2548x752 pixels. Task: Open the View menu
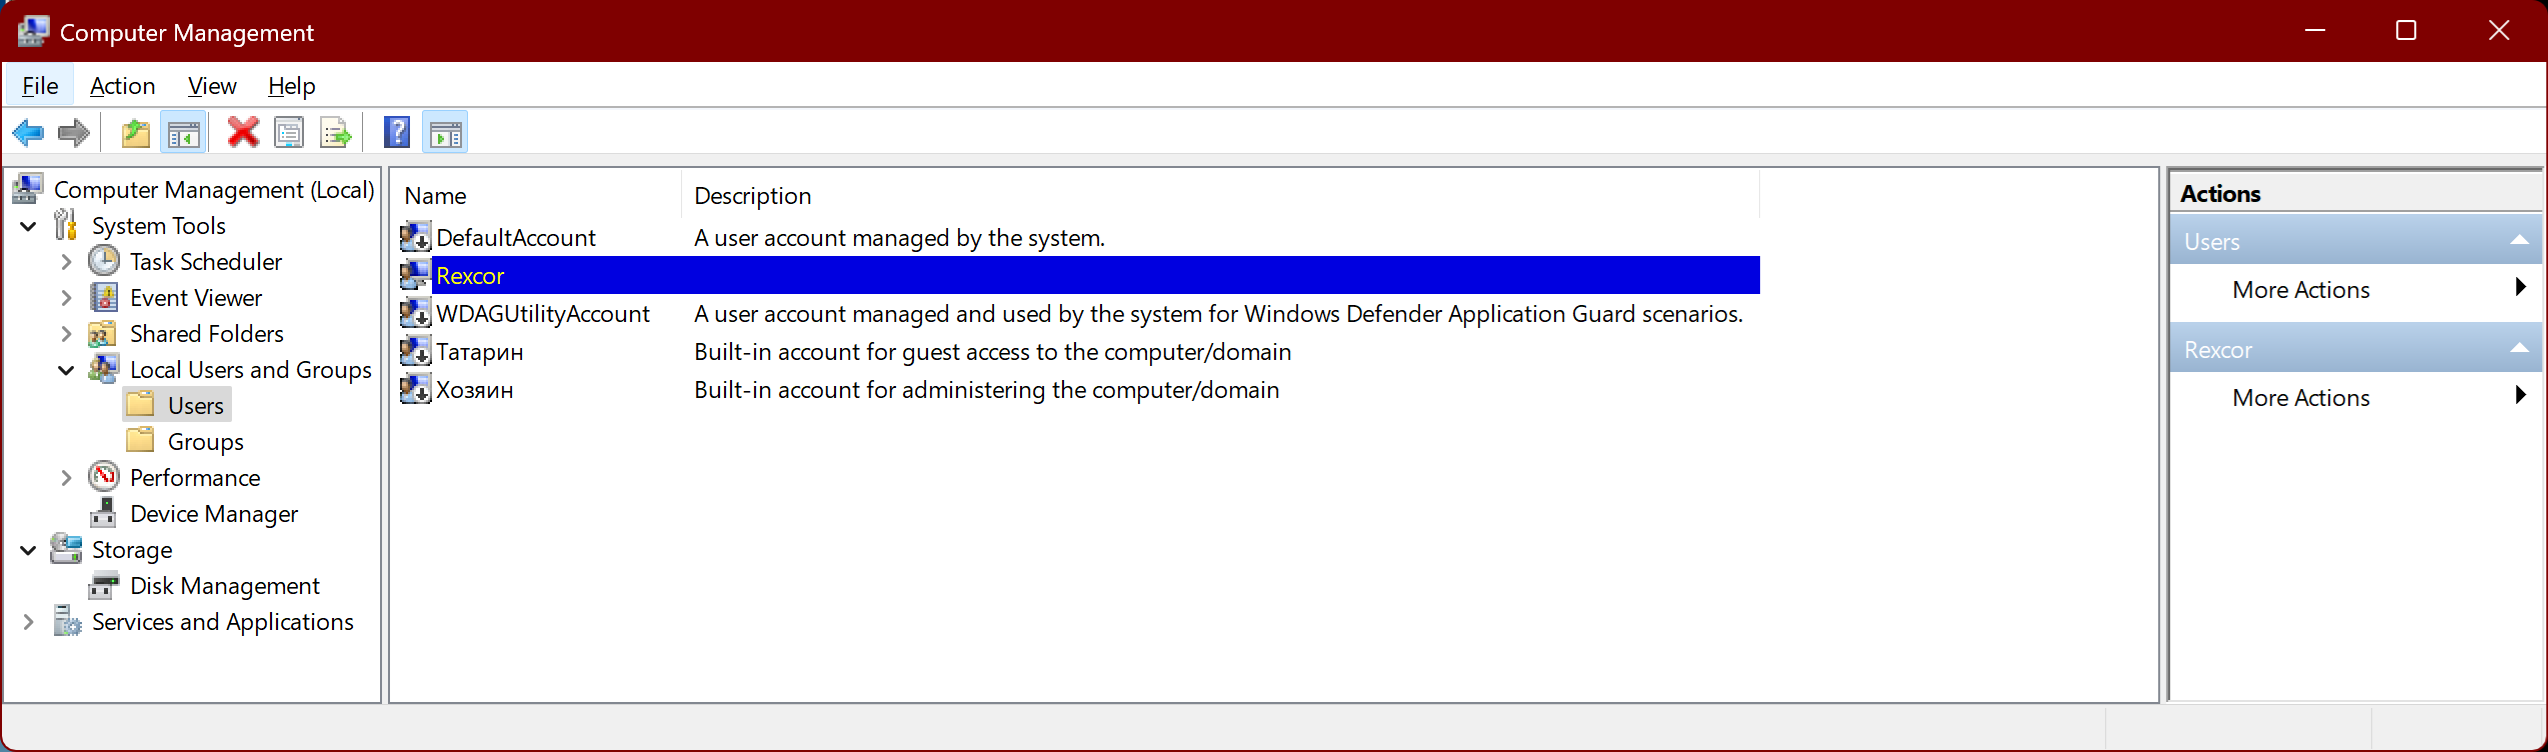[212, 86]
